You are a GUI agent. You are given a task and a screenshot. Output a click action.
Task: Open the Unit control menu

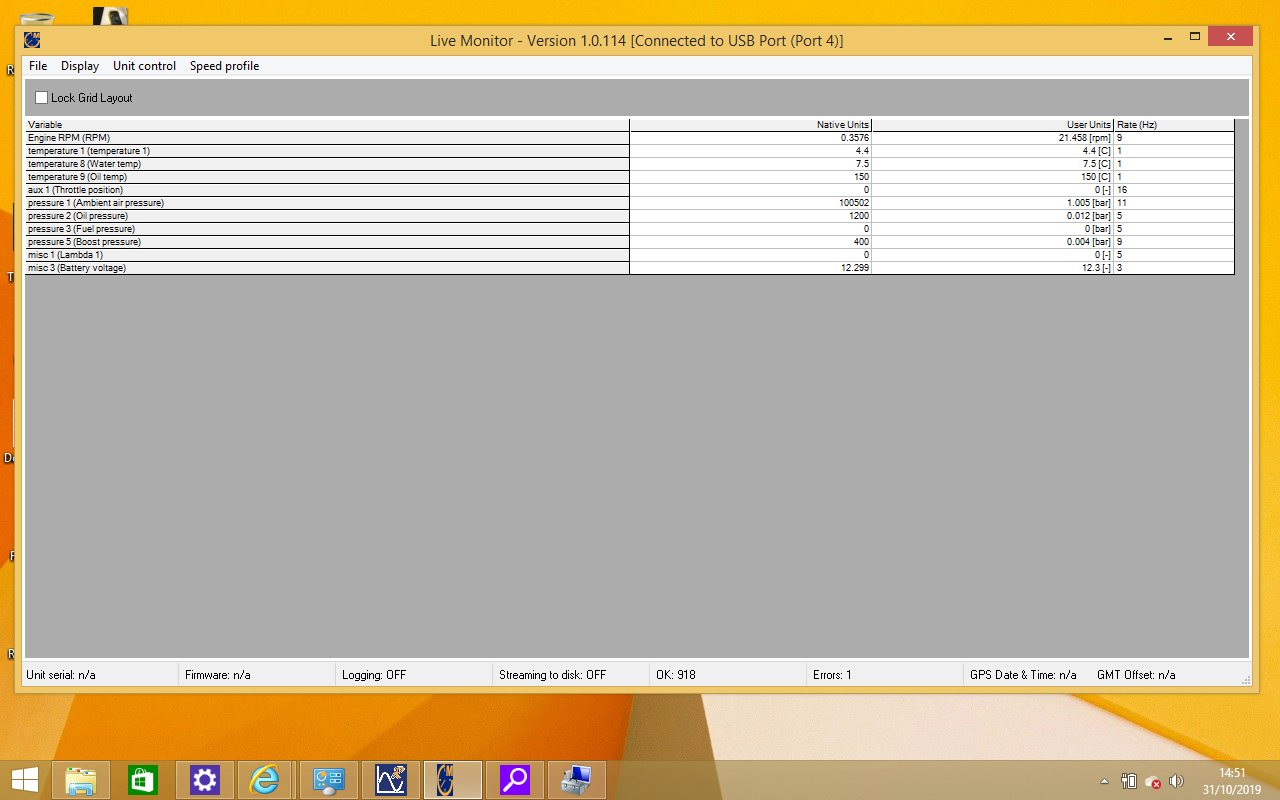(144, 66)
